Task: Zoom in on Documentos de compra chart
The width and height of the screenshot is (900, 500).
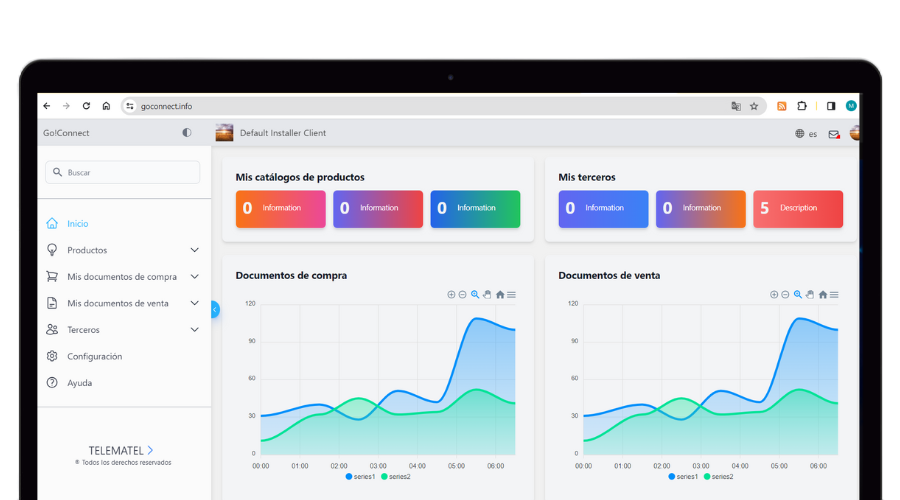Action: click(451, 294)
